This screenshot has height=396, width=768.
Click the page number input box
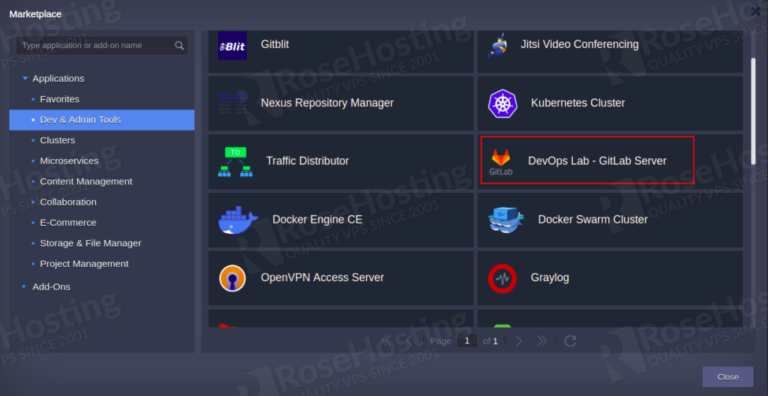(x=467, y=341)
